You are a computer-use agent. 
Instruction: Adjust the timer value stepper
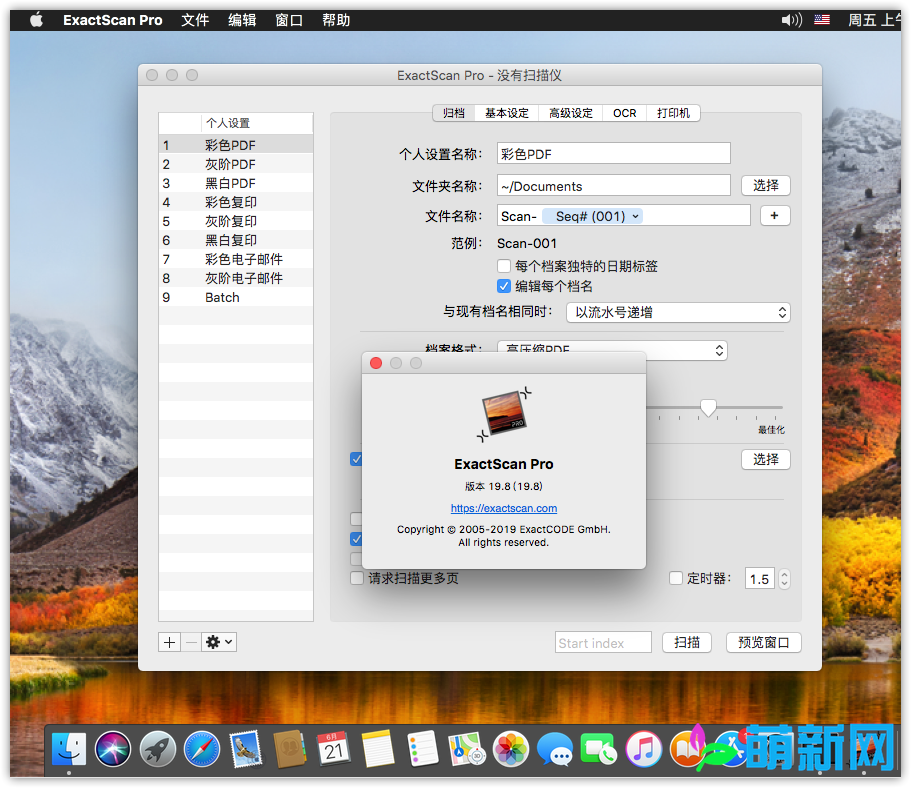(x=784, y=579)
